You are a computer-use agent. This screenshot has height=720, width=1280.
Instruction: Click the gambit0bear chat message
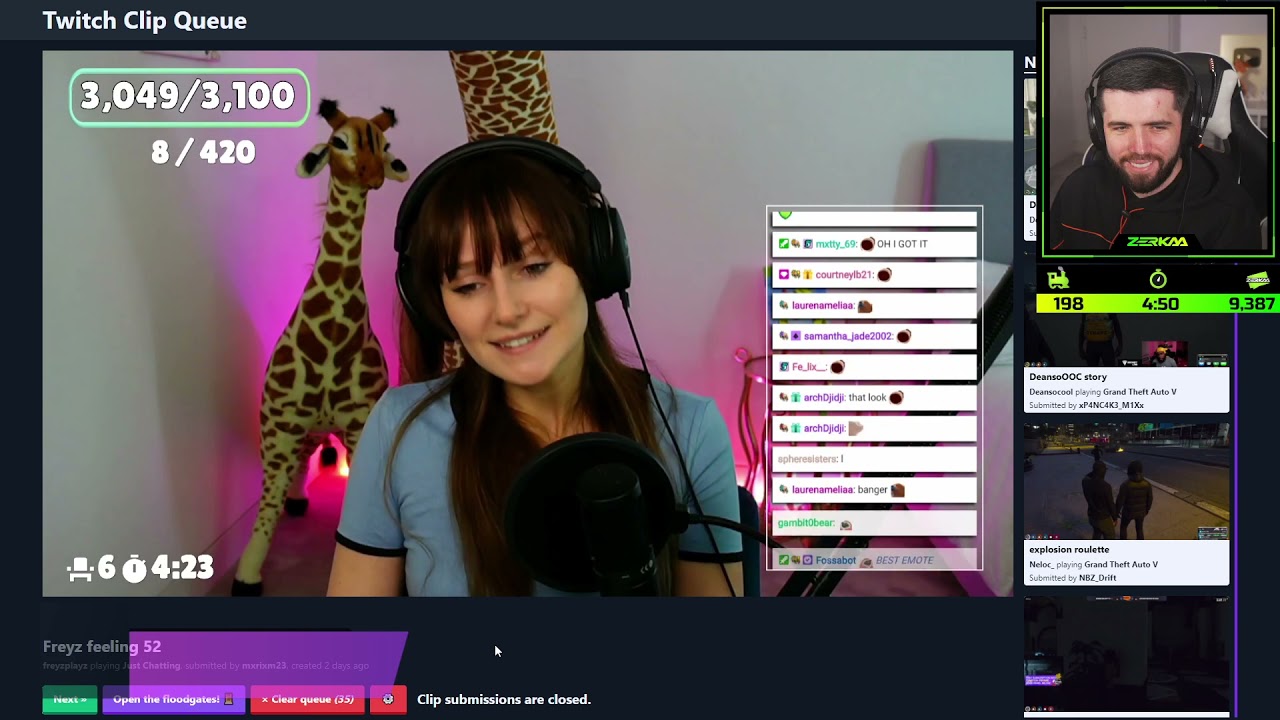click(x=874, y=523)
